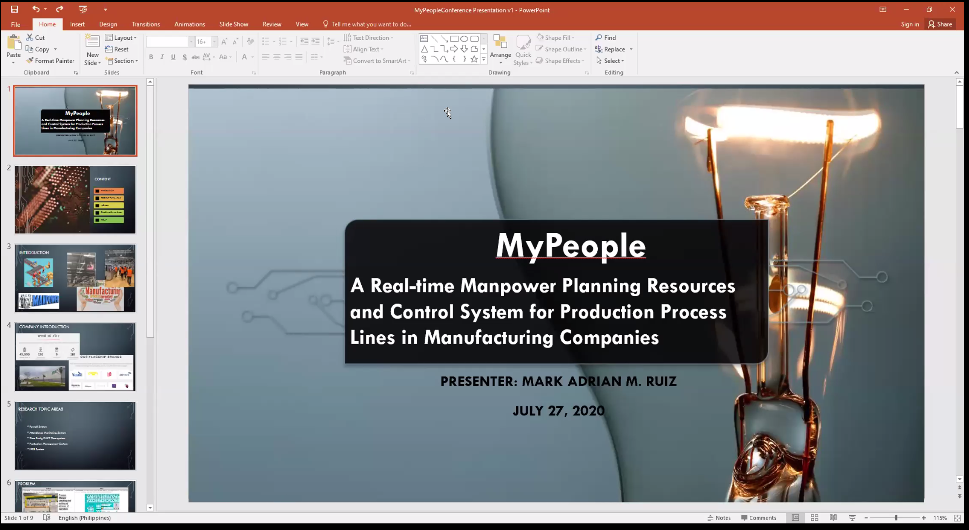
Task: Switch to Animations tab
Action: tap(190, 24)
